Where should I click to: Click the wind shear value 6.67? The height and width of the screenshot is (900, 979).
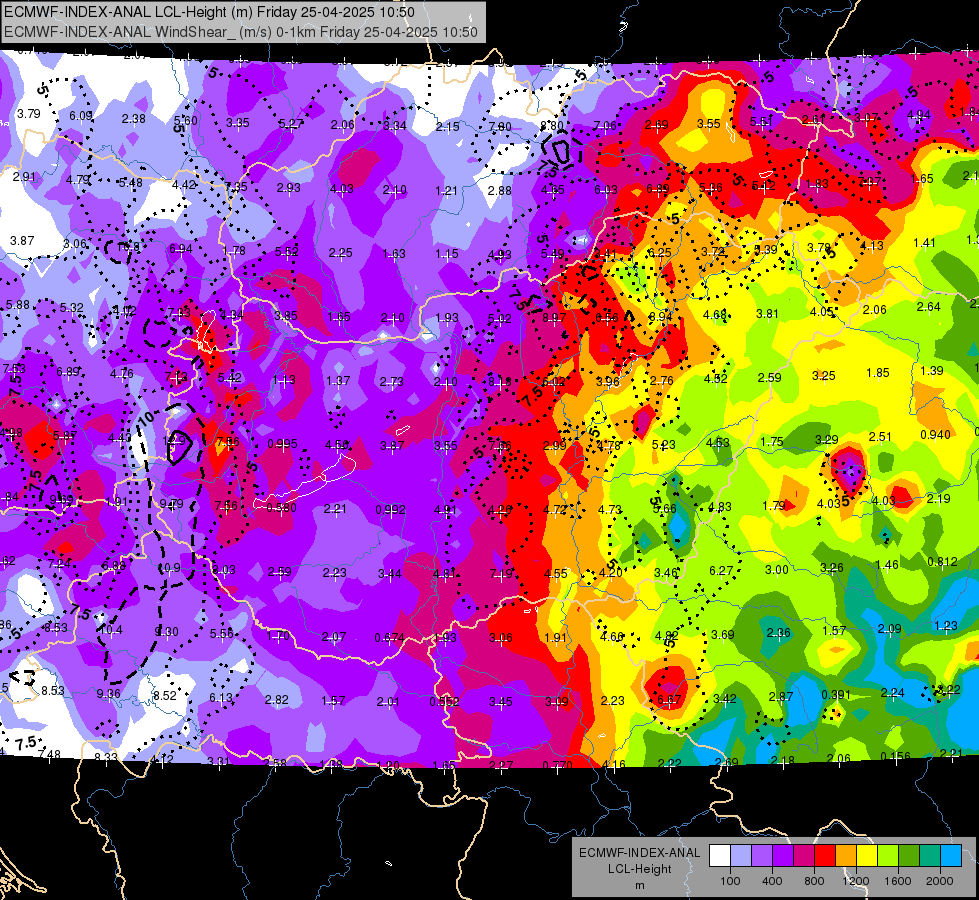[x=669, y=700]
